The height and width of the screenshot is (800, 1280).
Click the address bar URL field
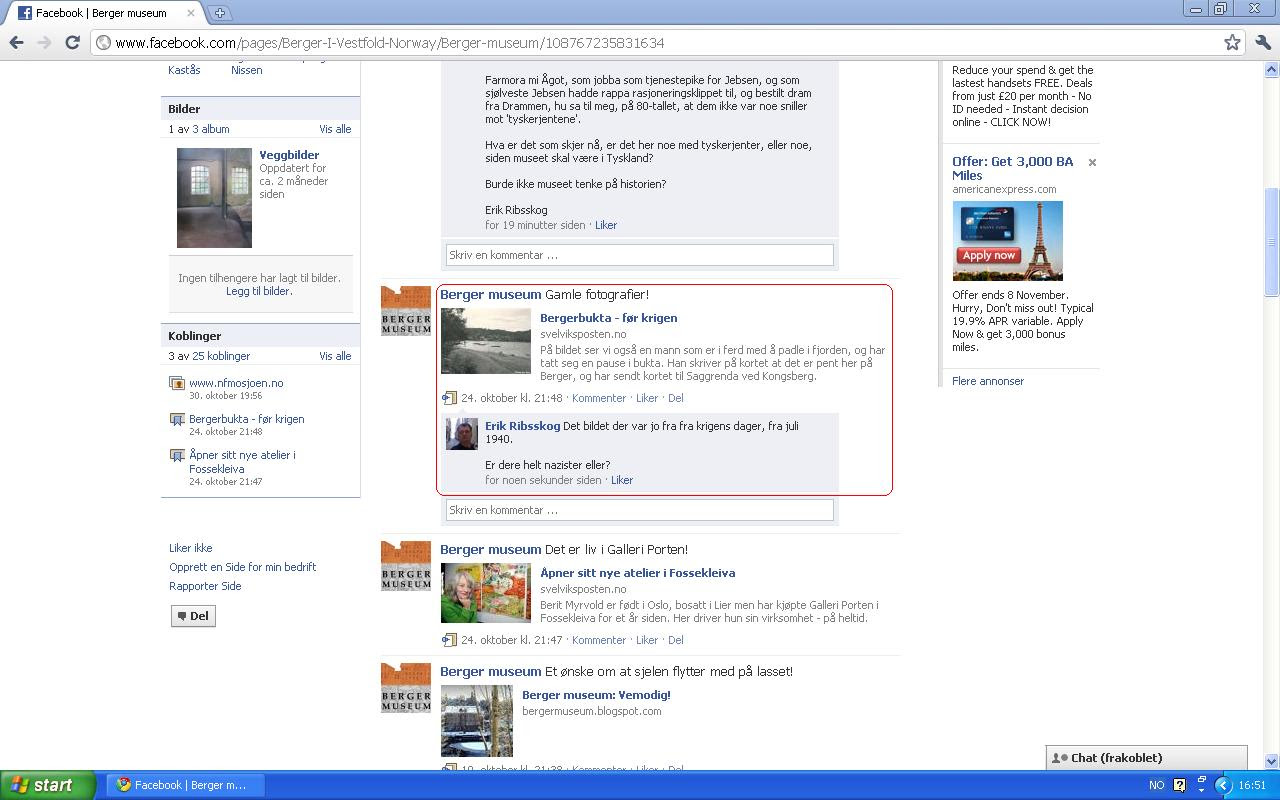click(x=655, y=42)
